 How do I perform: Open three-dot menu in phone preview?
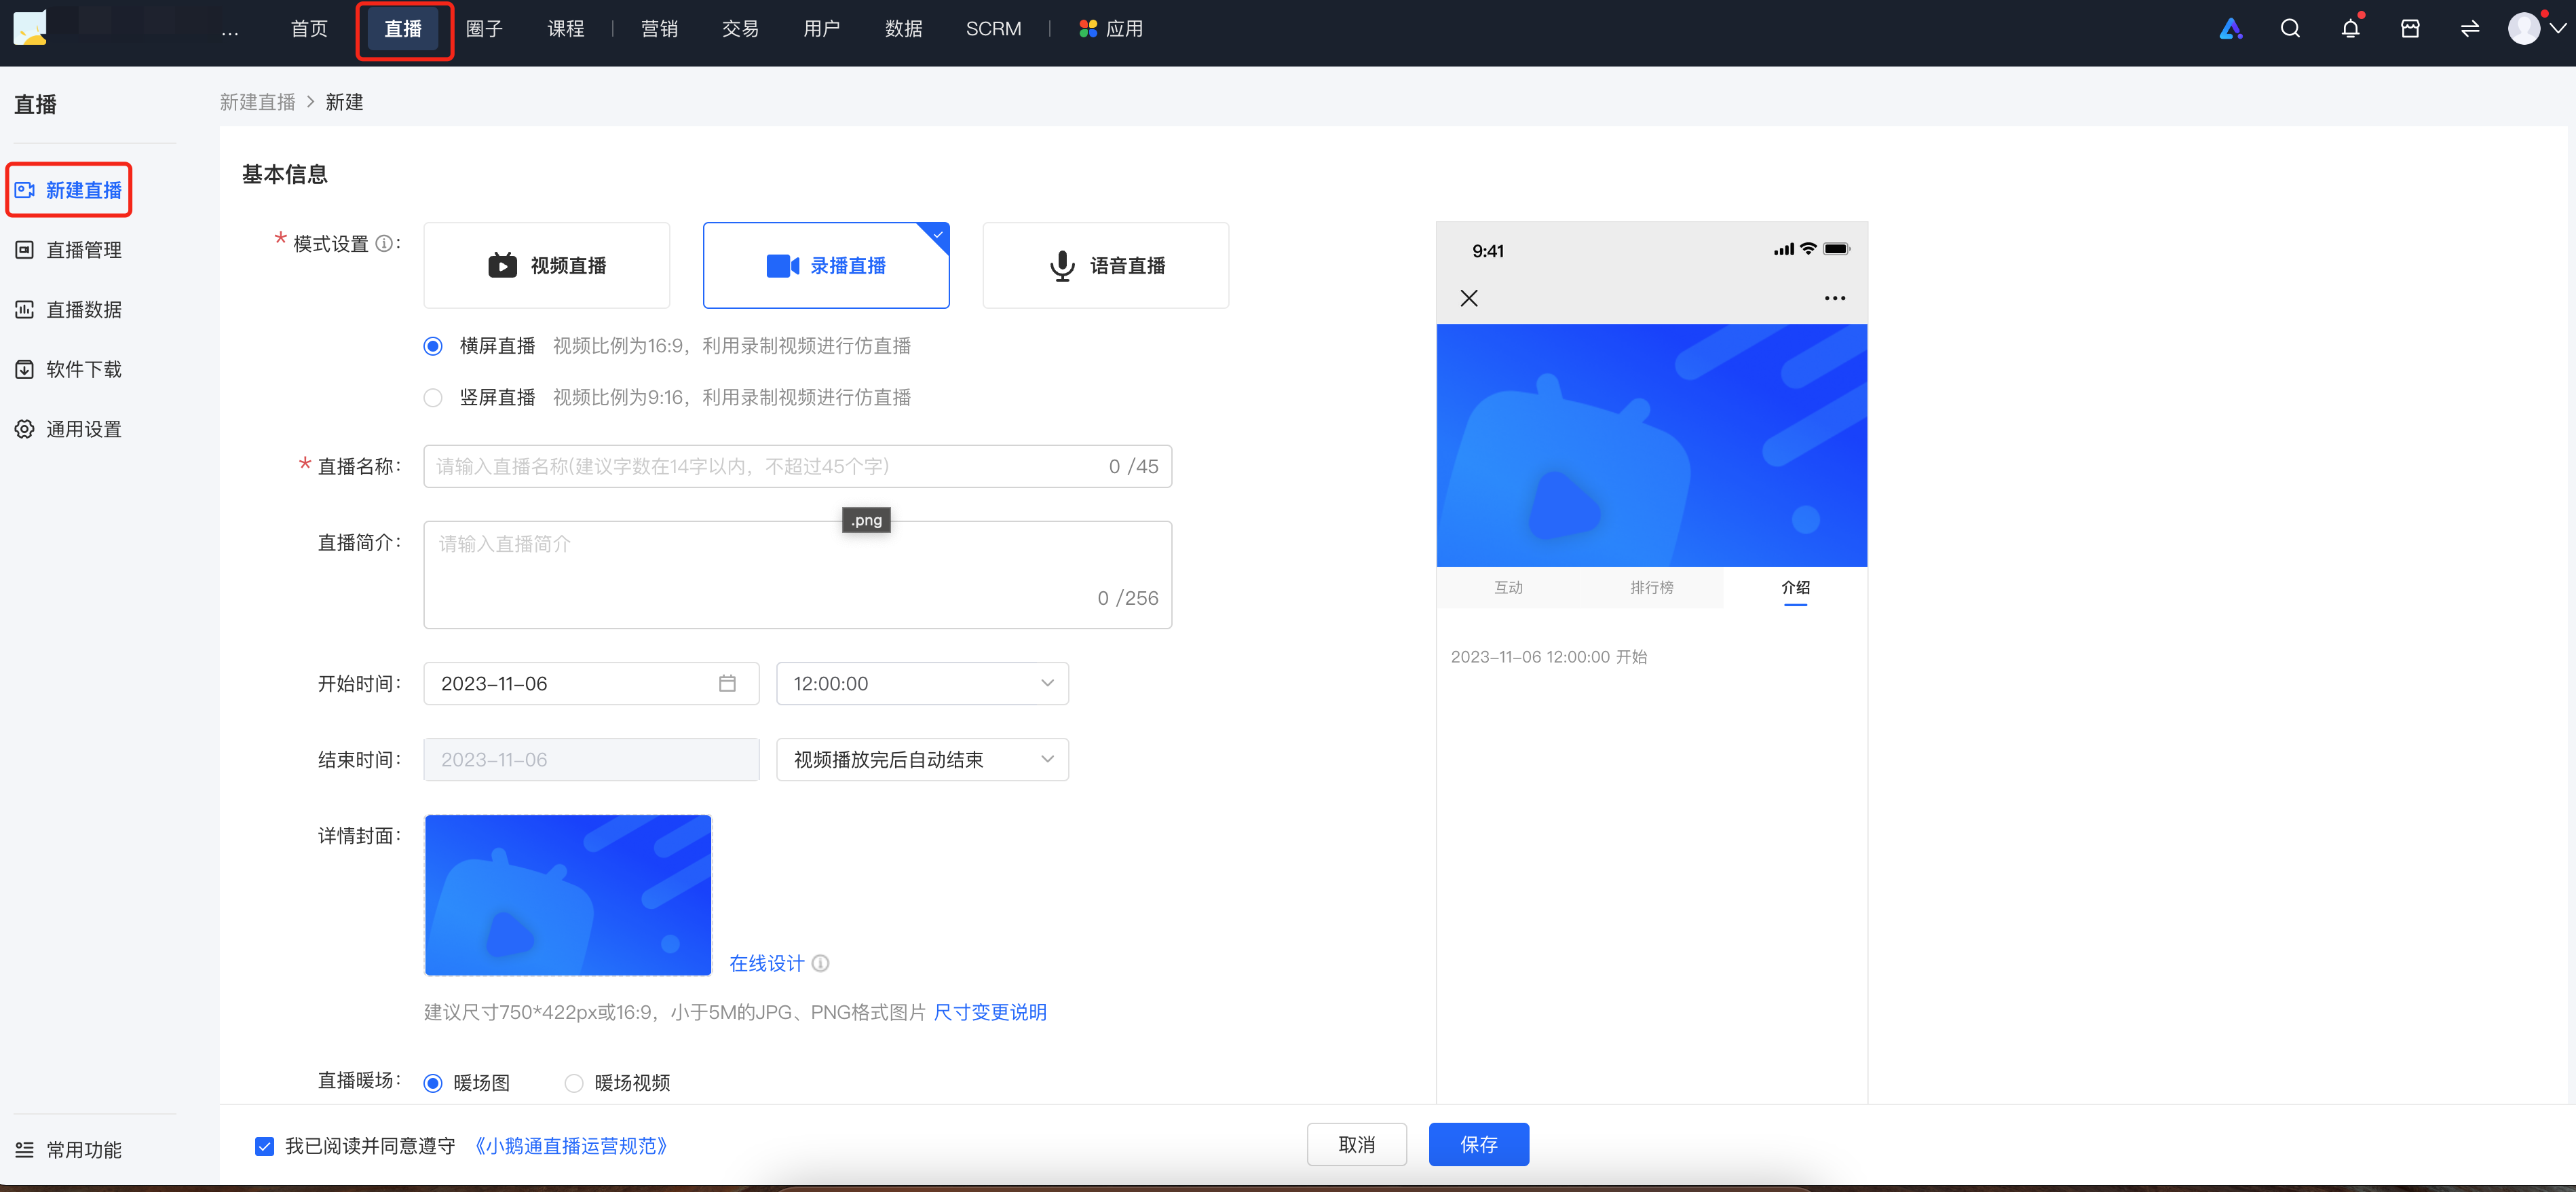(1834, 298)
